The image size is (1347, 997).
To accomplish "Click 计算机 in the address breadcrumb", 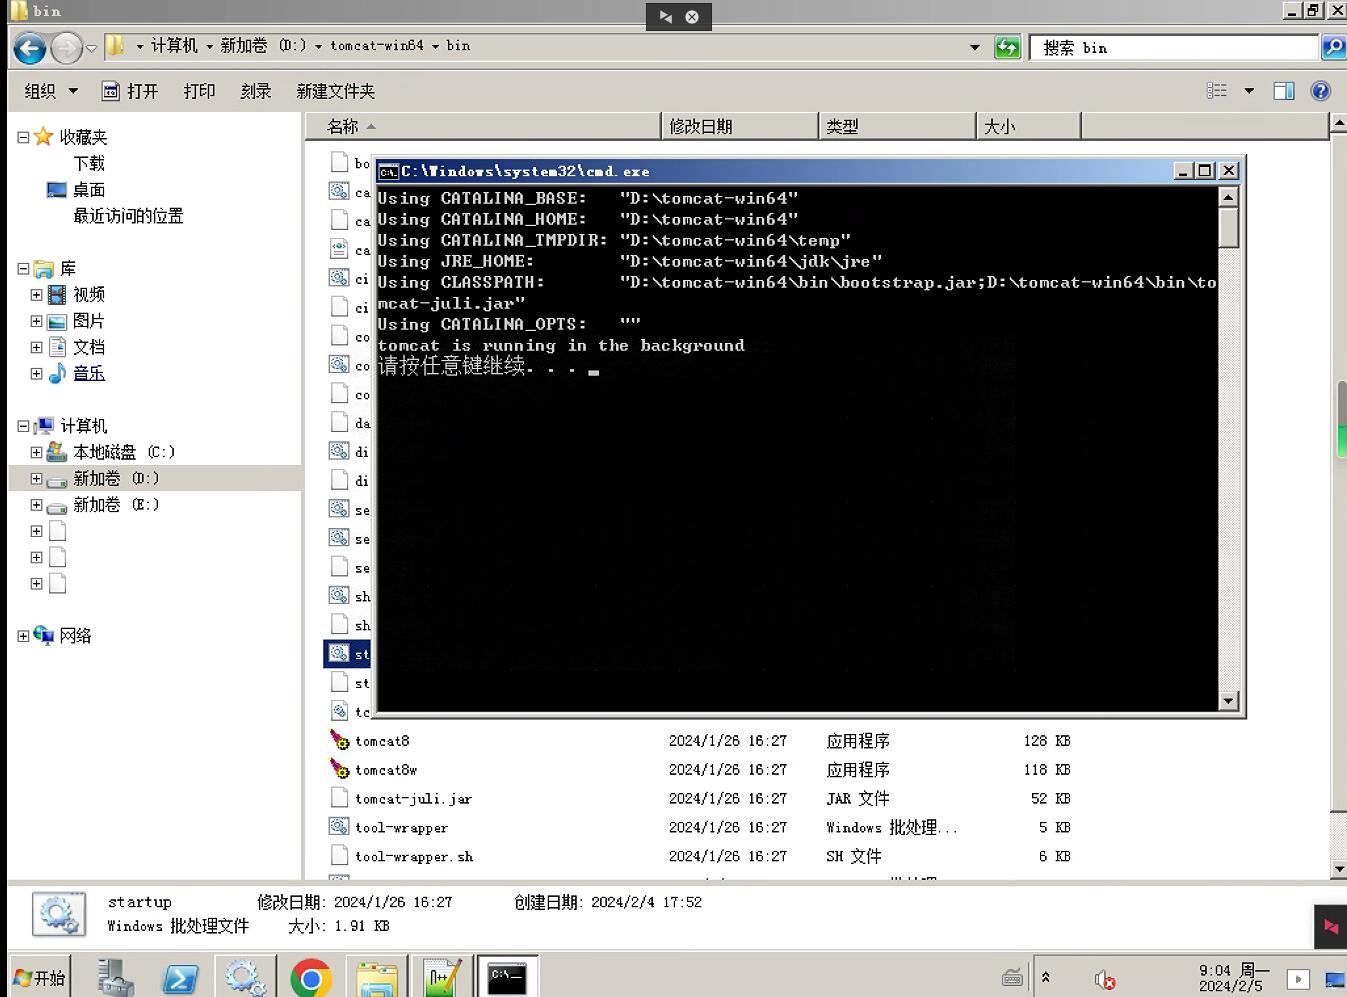I will point(174,46).
